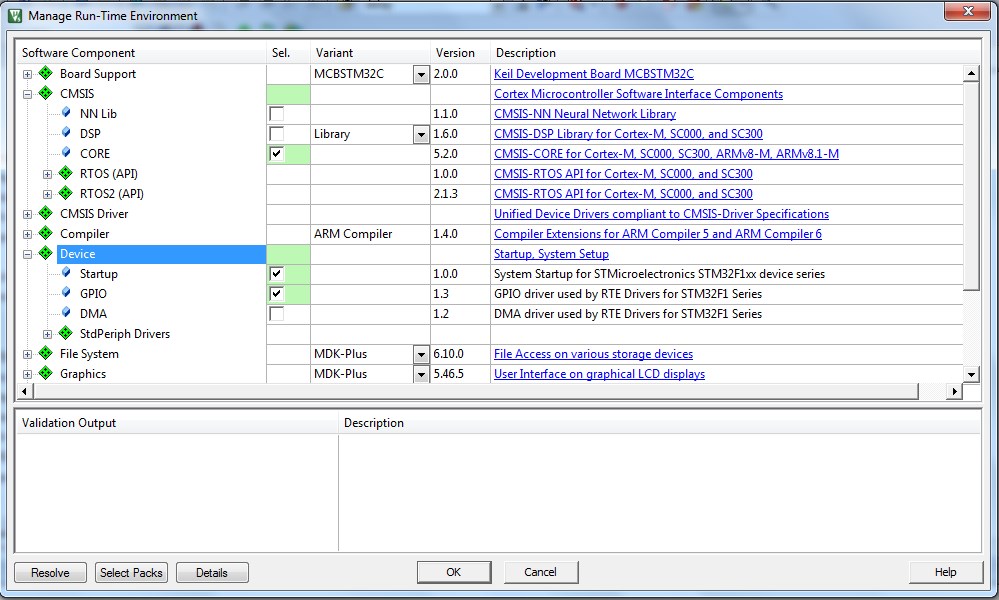Expand the Graphics tree node
This screenshot has width=999, height=600.
27,375
